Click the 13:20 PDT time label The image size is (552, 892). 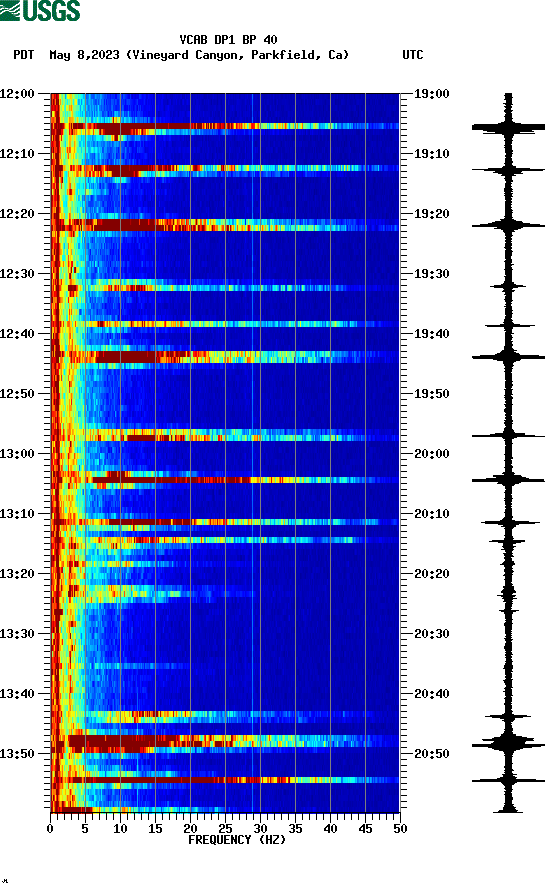point(17,574)
